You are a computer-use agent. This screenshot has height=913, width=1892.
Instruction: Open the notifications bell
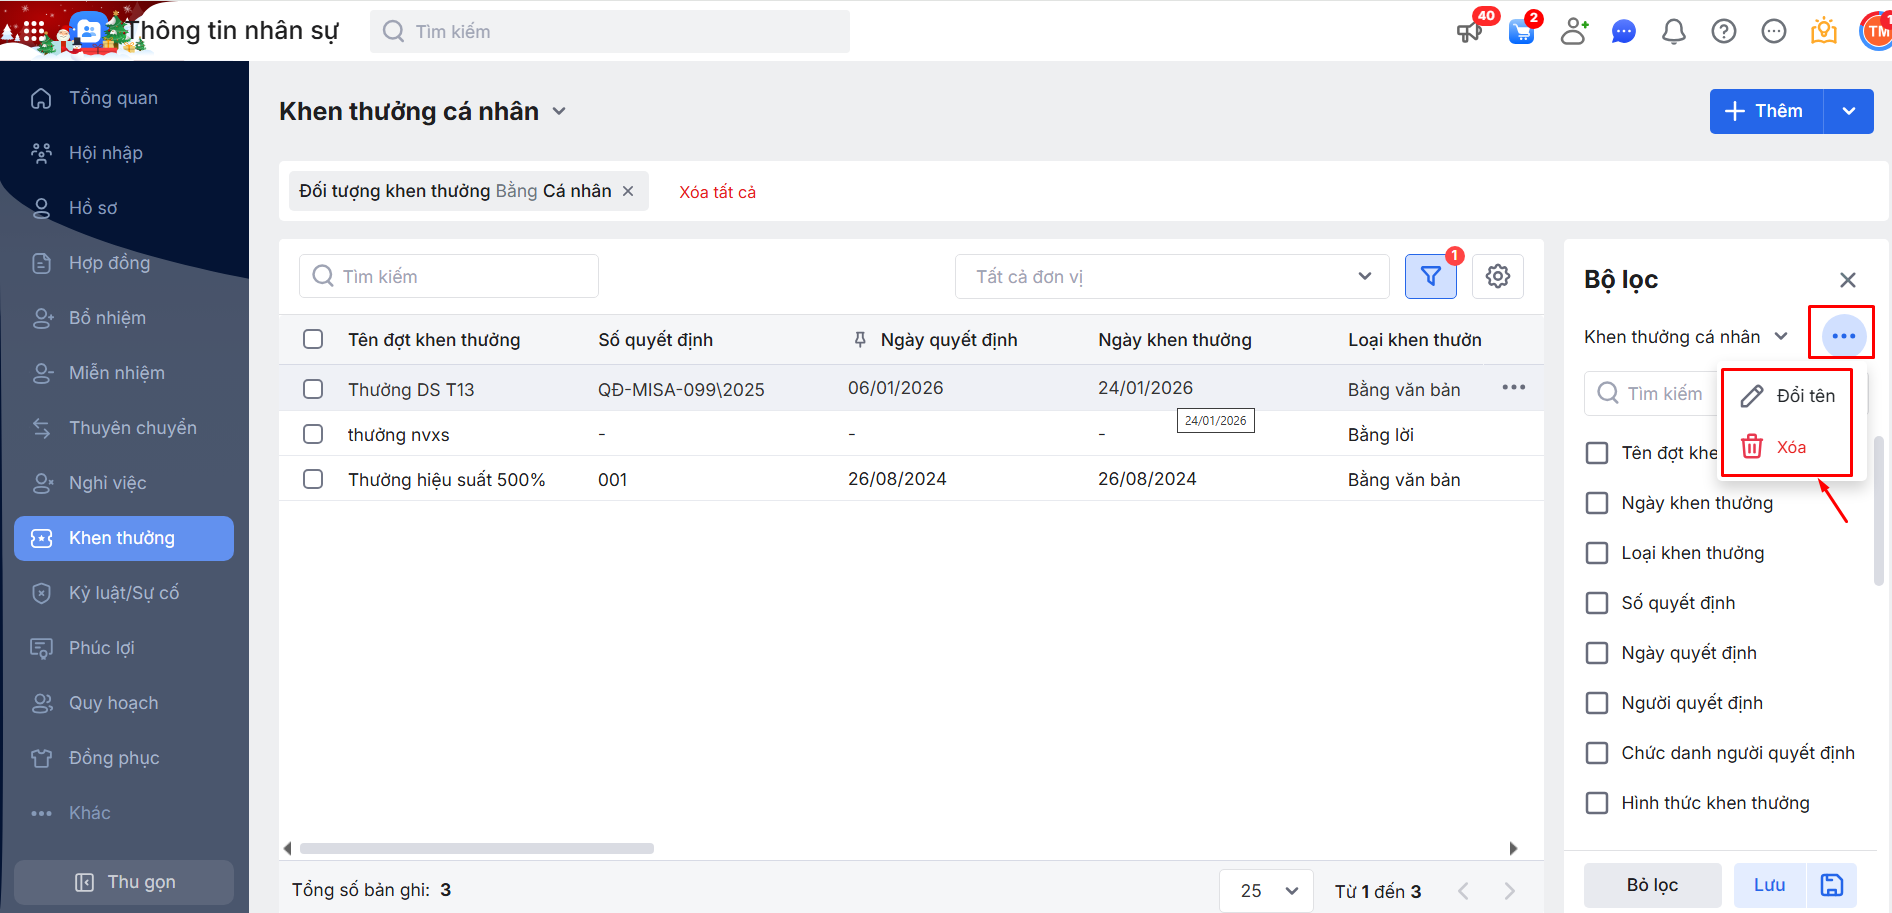point(1674,32)
